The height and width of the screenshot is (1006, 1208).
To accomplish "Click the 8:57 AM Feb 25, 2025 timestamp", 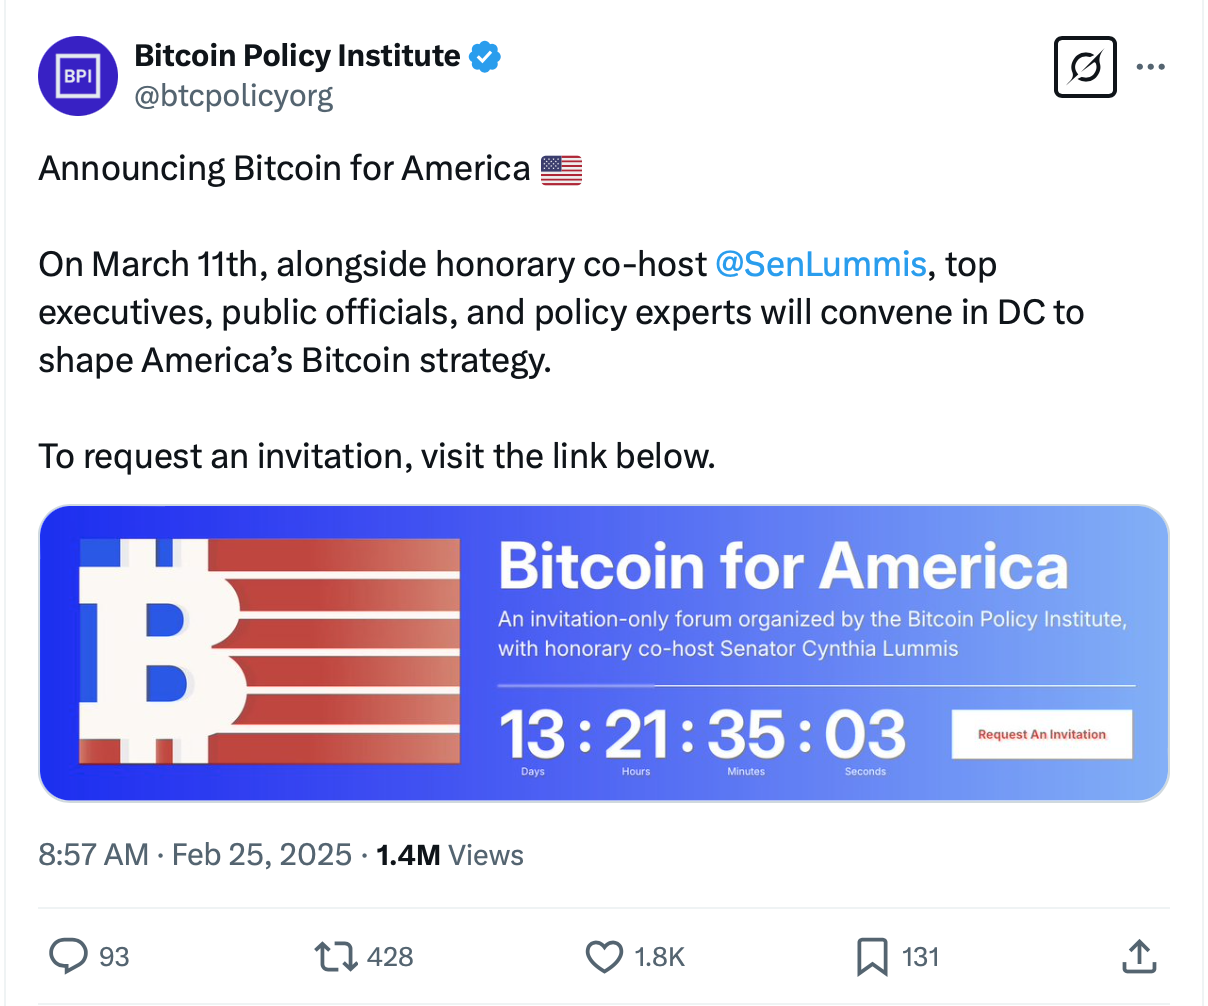I will 195,855.
